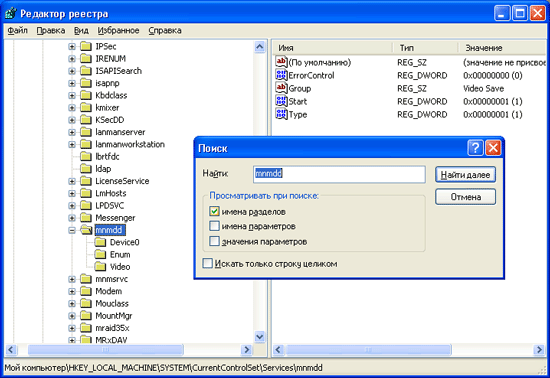
Task: Click the values pane scroll right arrow
Action: click(539, 350)
